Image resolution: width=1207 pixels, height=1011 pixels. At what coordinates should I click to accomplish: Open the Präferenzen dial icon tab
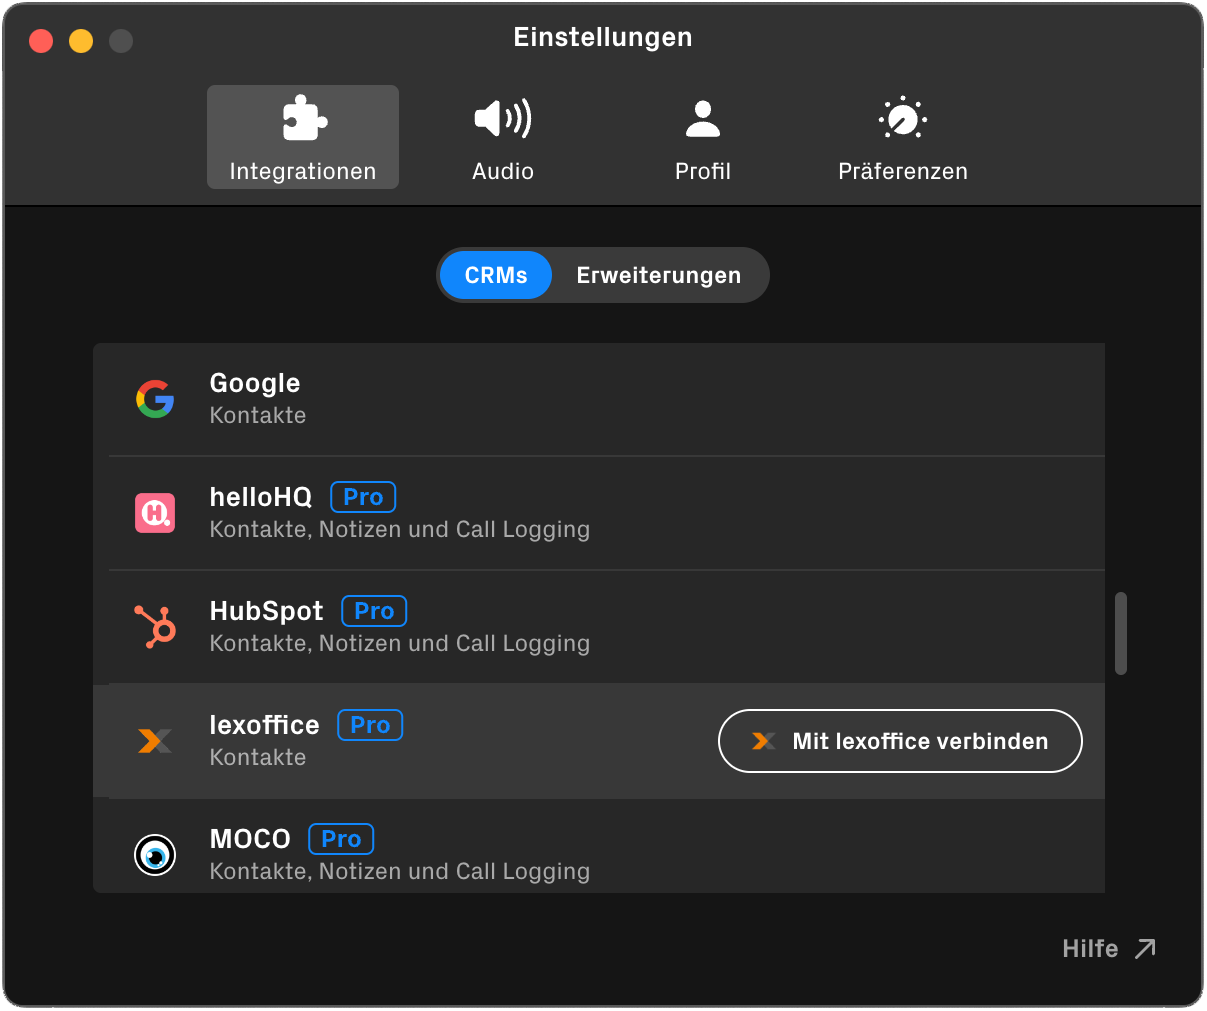pyautogui.click(x=902, y=137)
